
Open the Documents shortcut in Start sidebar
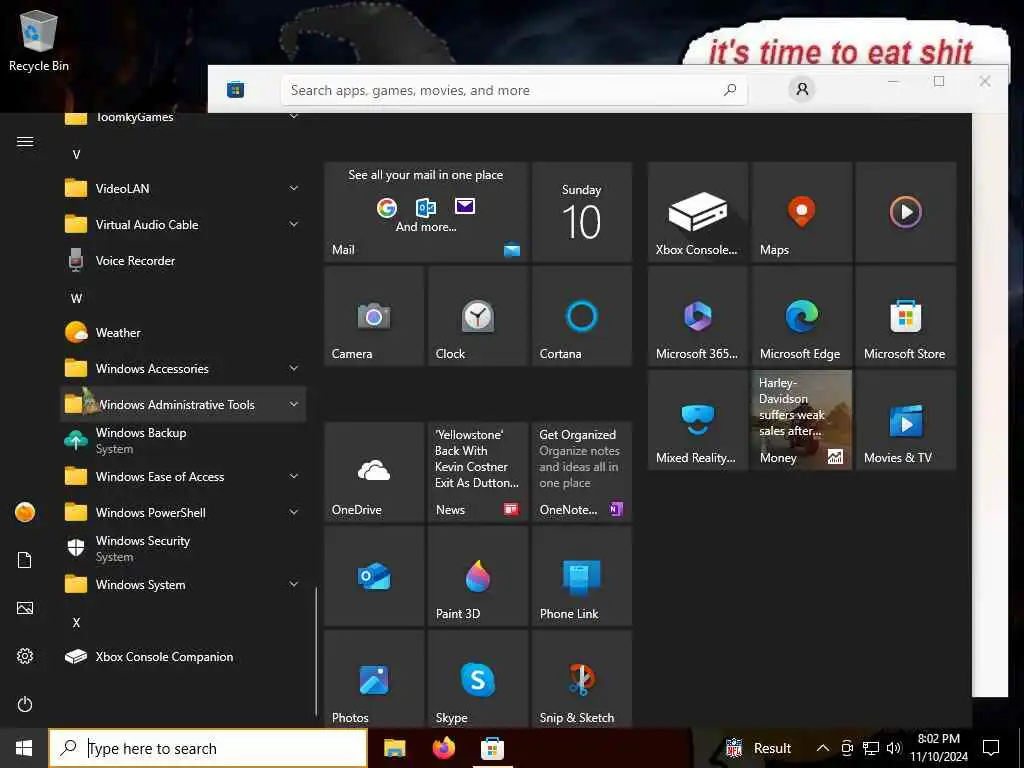25,560
